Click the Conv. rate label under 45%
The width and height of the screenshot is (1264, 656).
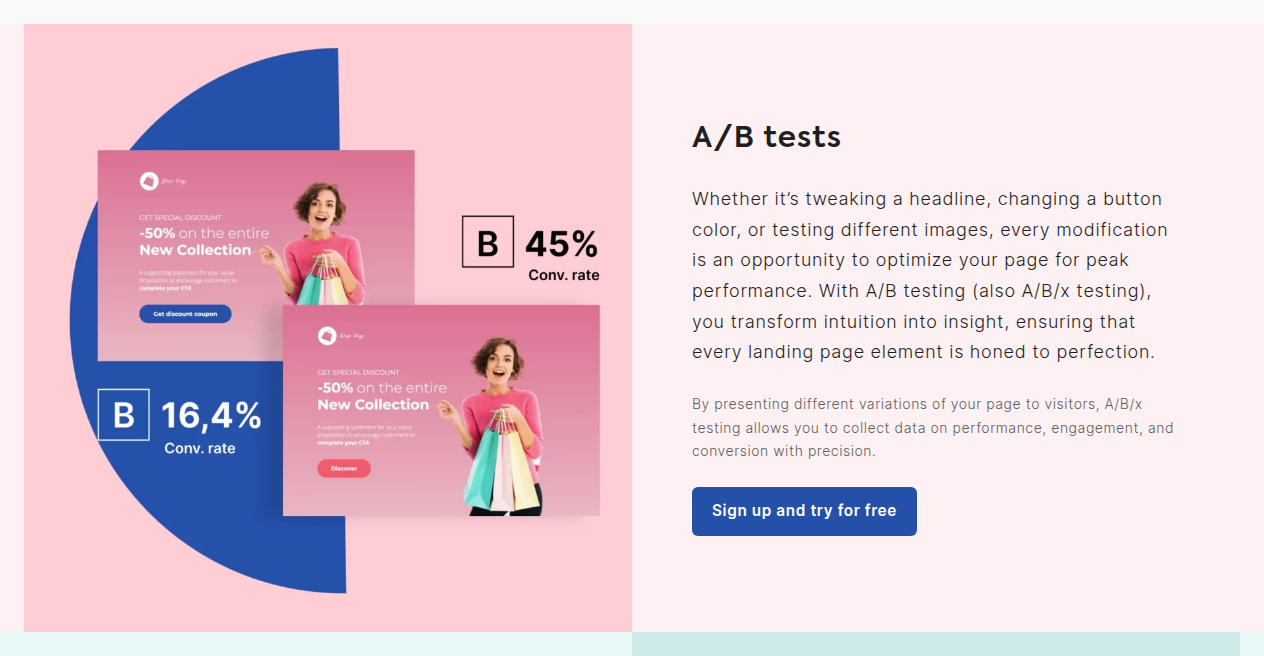564,275
